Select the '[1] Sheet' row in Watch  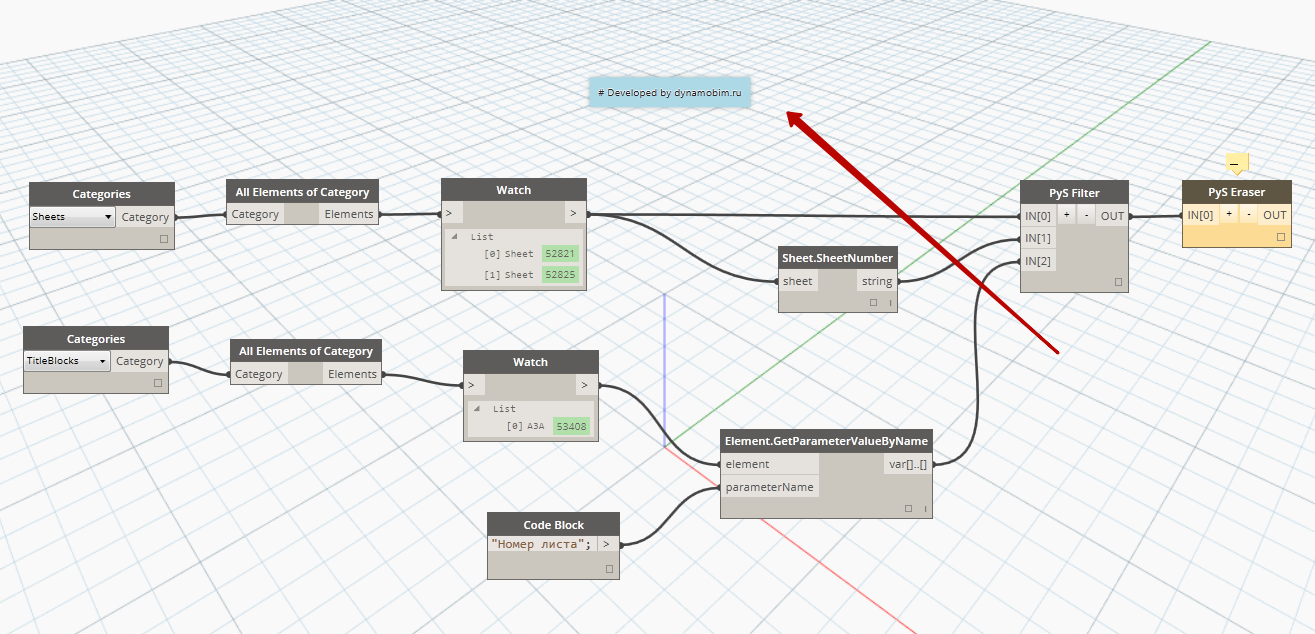[x=509, y=274]
